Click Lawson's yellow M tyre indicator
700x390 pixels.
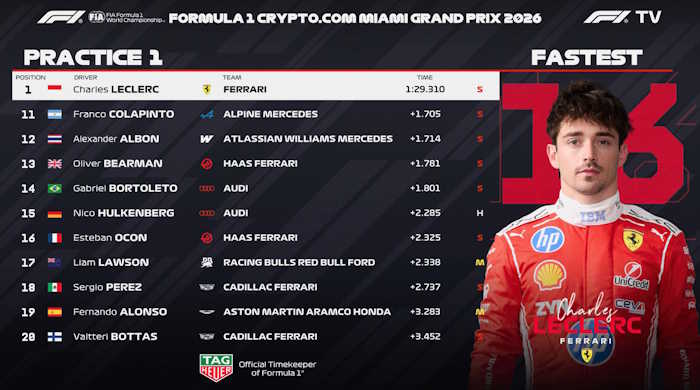tap(479, 262)
